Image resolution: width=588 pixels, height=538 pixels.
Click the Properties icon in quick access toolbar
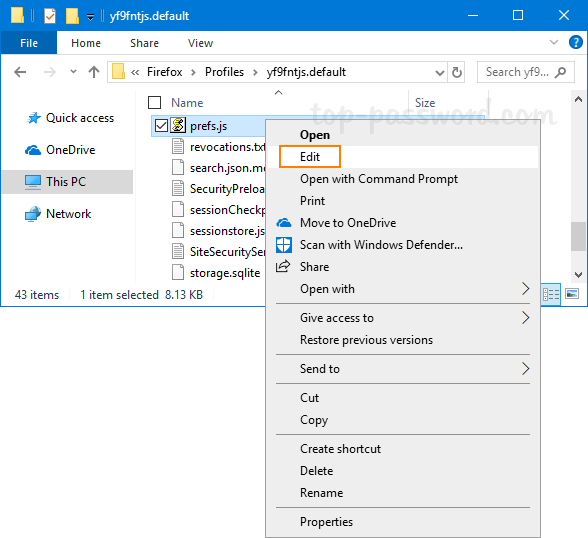(50, 16)
